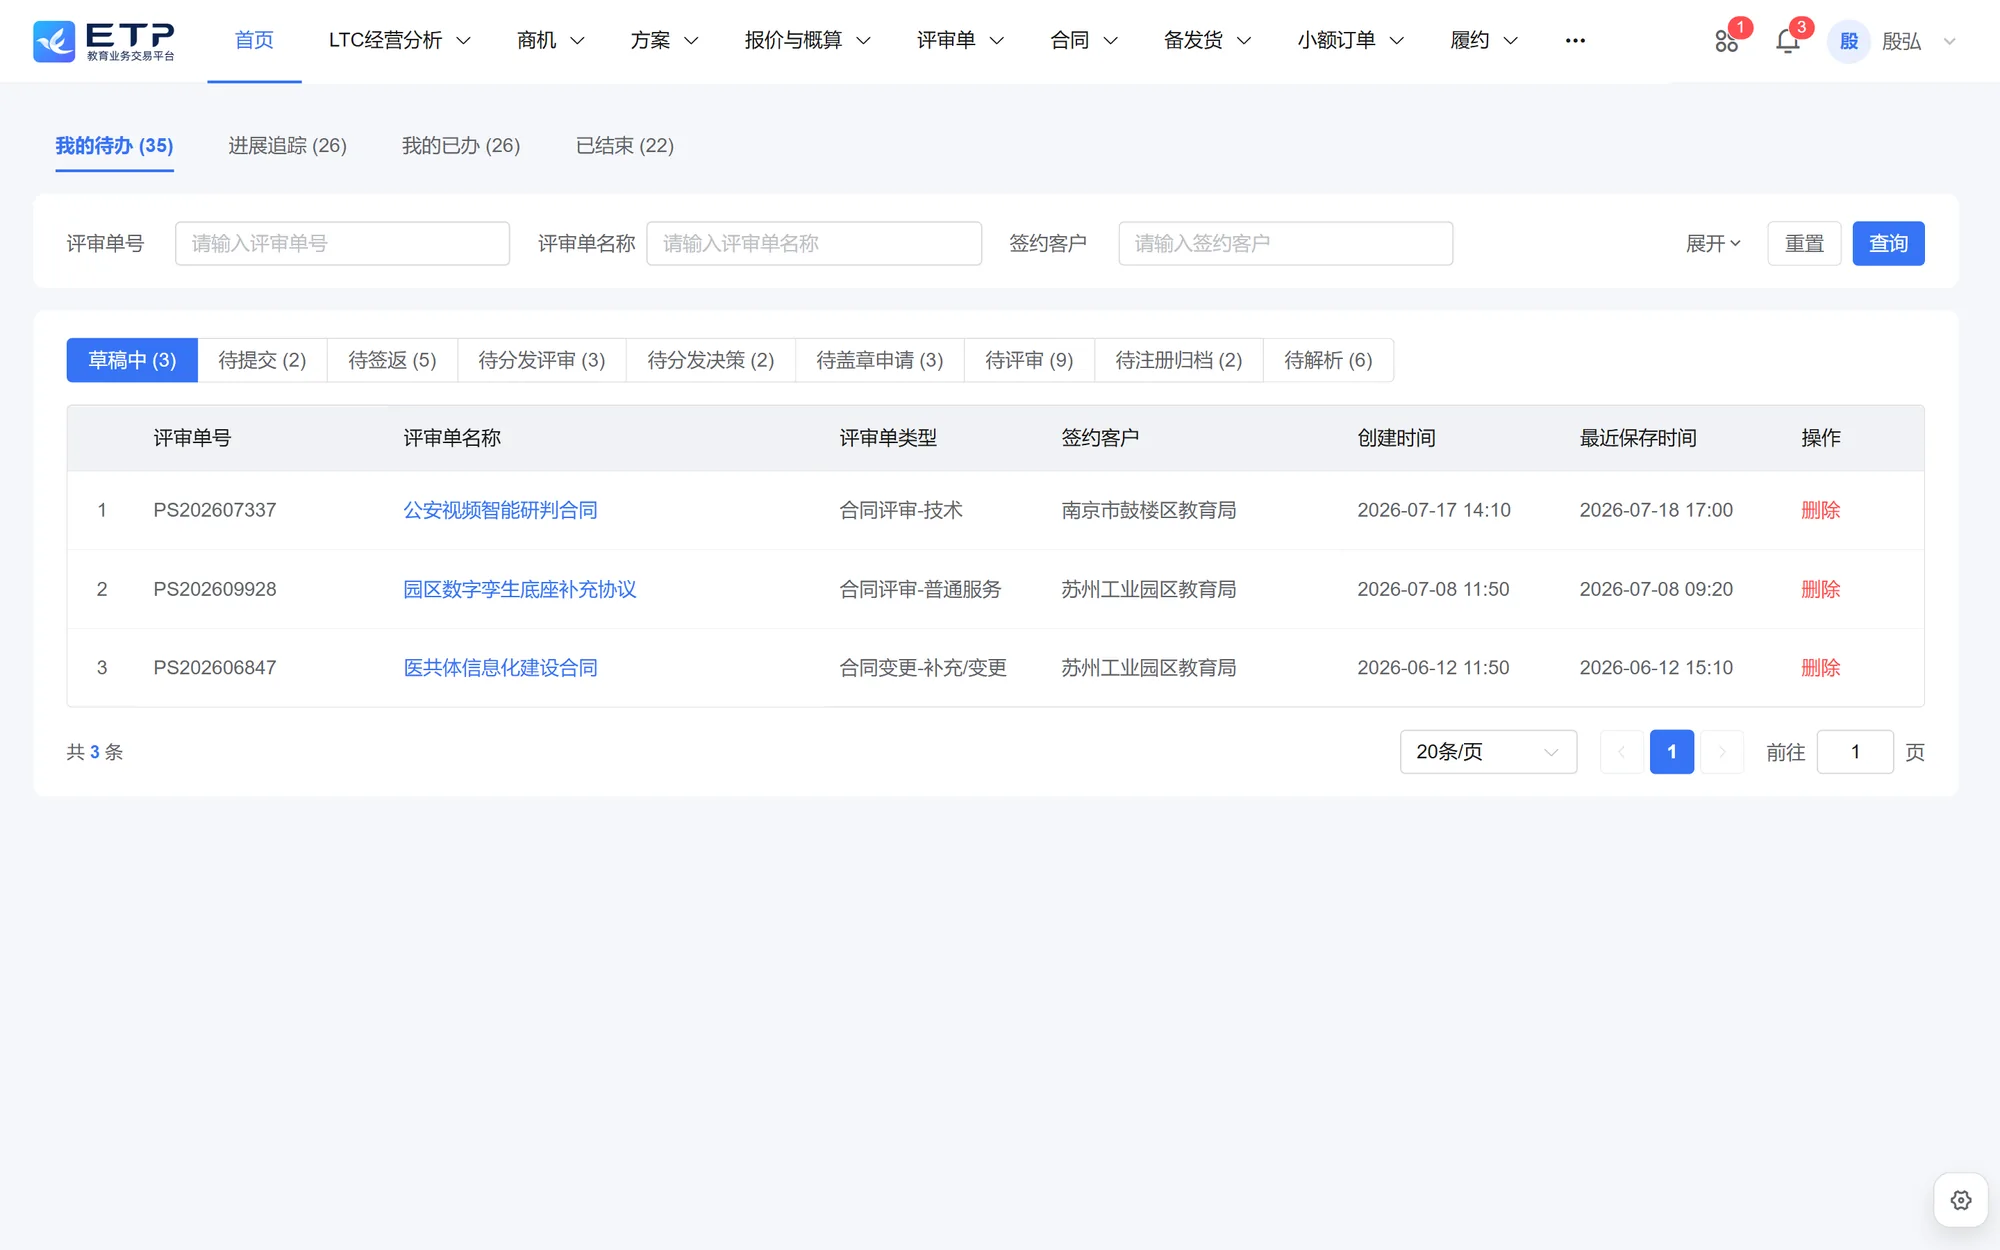Image resolution: width=2000 pixels, height=1250 pixels.
Task: Select 我的待办 (35) tab
Action: pos(114,146)
